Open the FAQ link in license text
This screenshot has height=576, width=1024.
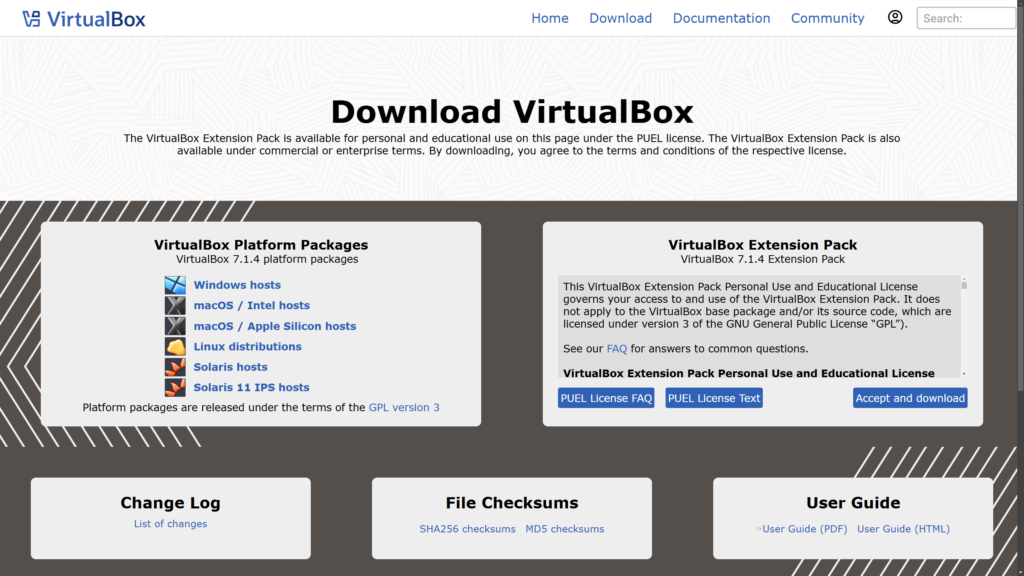click(x=616, y=349)
